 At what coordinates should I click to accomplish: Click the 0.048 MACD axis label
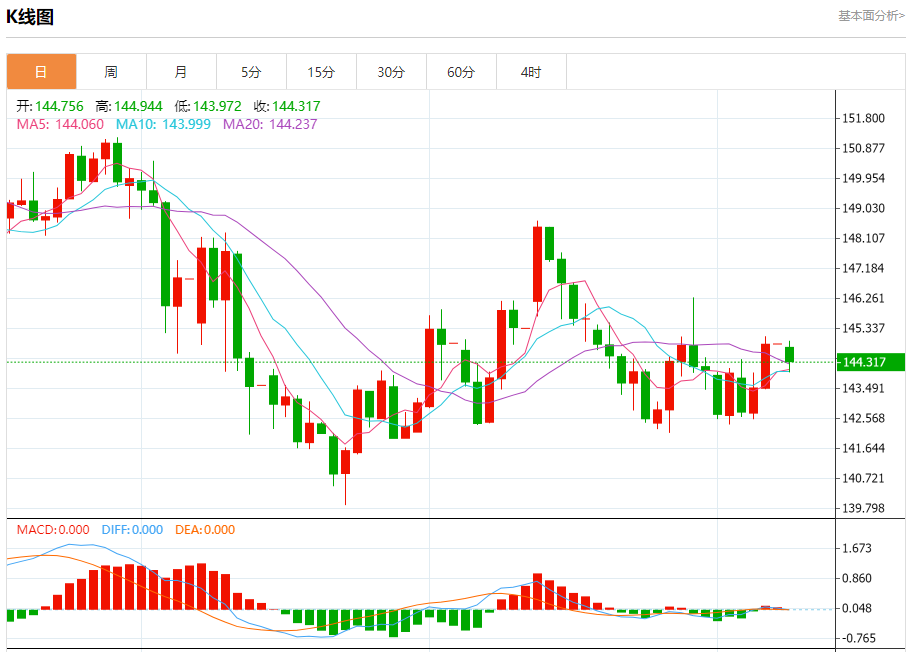[857, 608]
